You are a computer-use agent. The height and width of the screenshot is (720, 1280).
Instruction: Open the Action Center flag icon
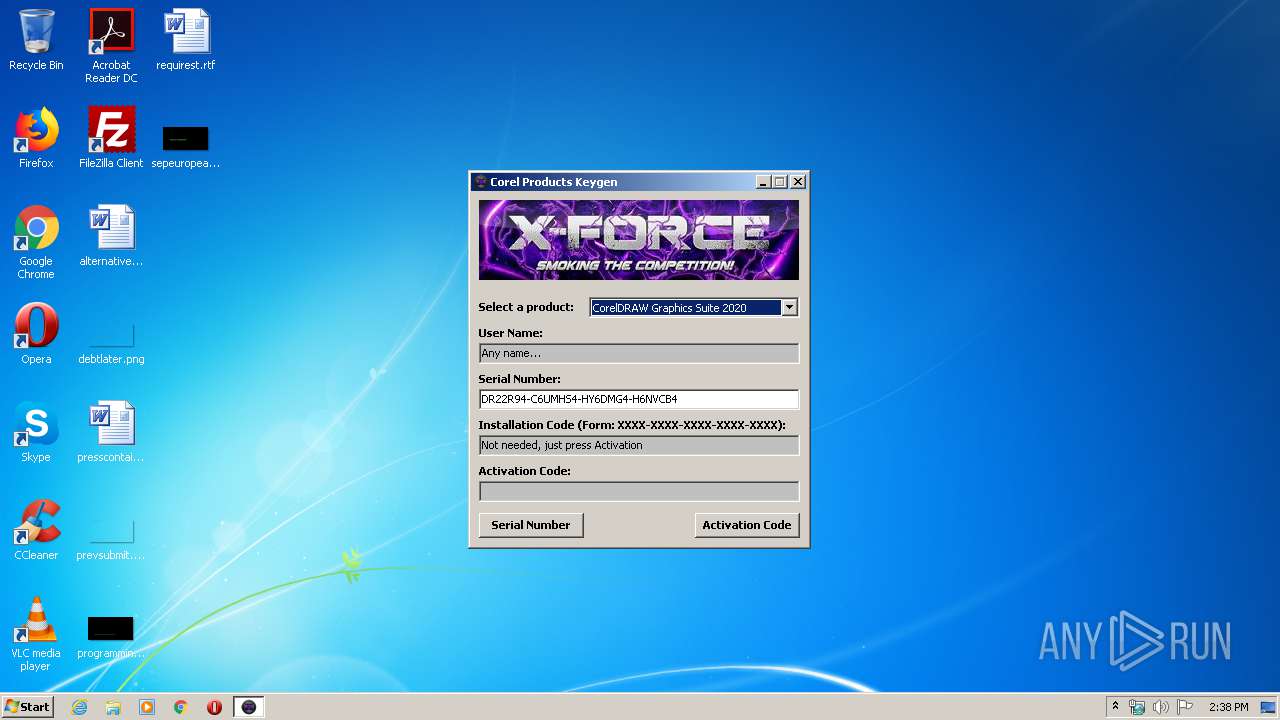pyautogui.click(x=1185, y=707)
